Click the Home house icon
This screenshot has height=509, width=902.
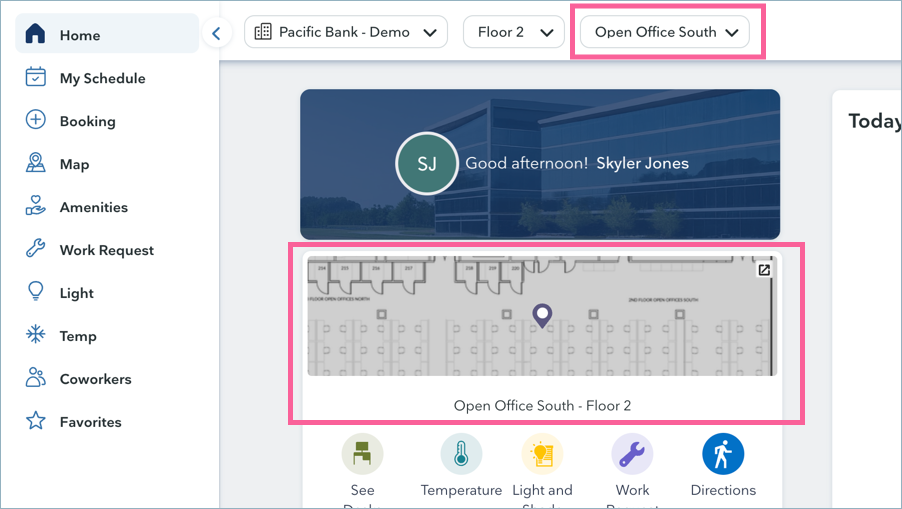(x=36, y=33)
